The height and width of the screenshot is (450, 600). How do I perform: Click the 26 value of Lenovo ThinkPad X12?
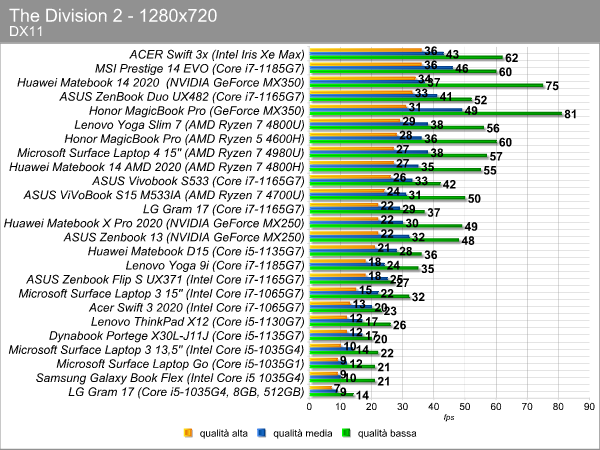point(399,325)
